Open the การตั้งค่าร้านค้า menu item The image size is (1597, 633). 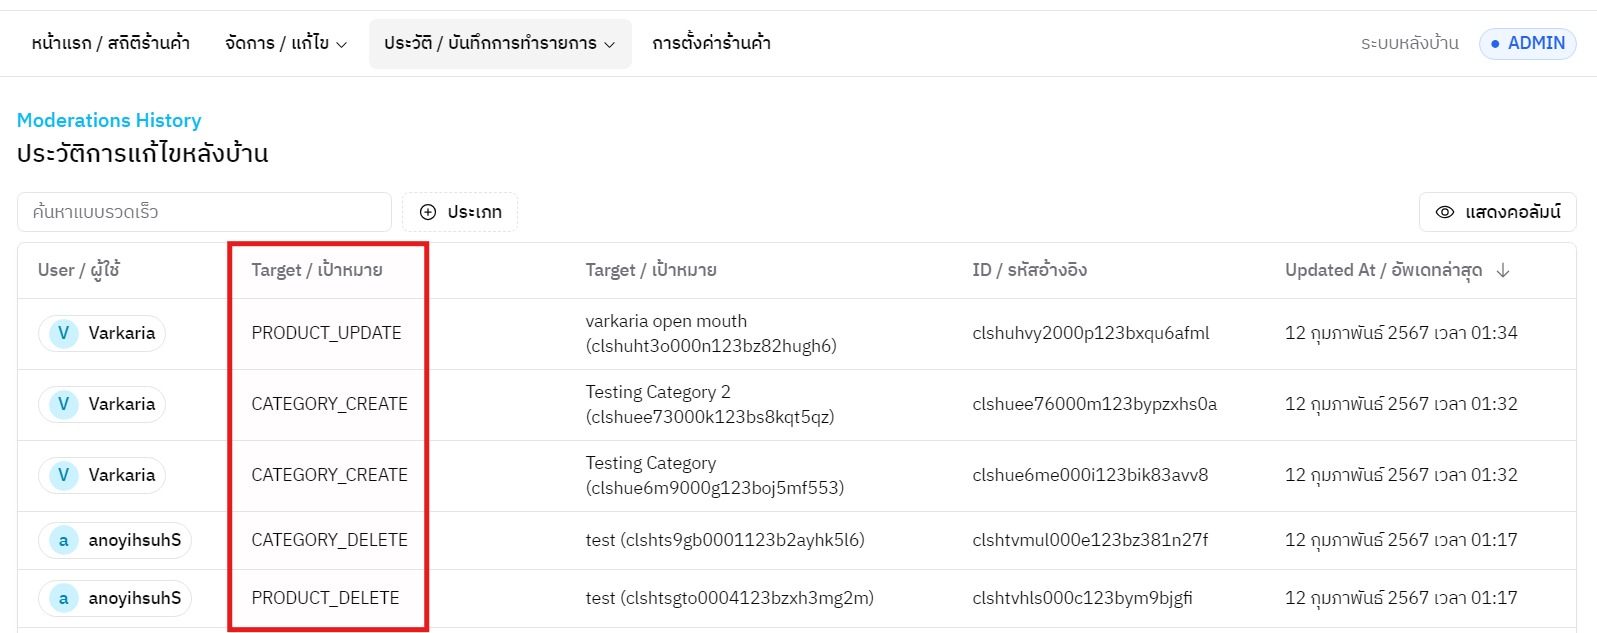click(x=711, y=43)
